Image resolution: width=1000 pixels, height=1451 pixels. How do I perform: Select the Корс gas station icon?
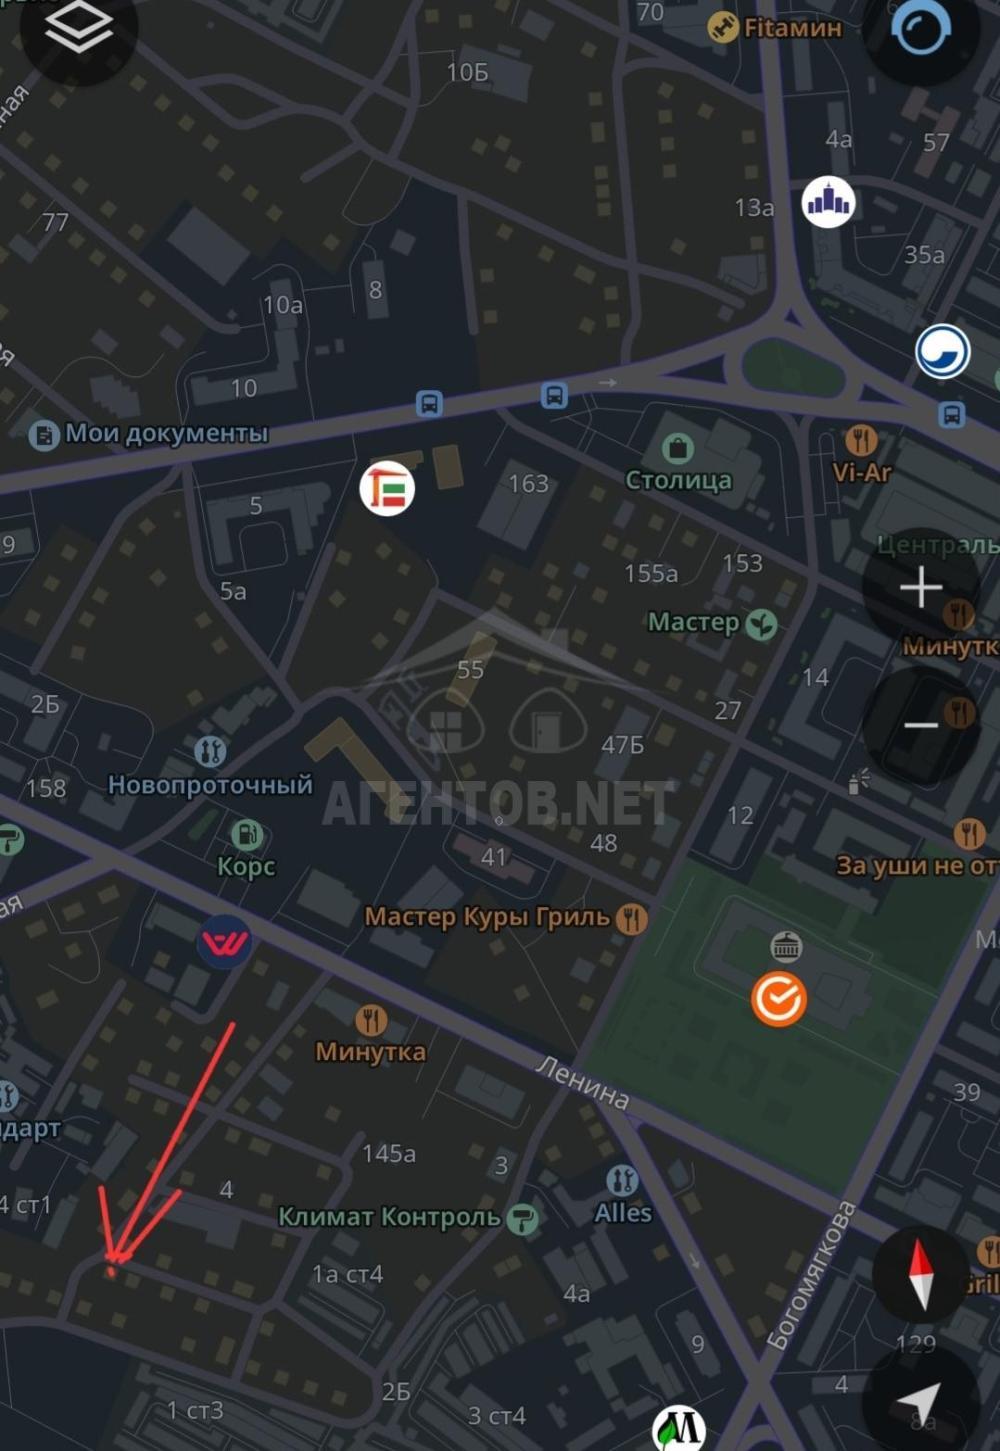click(x=246, y=834)
